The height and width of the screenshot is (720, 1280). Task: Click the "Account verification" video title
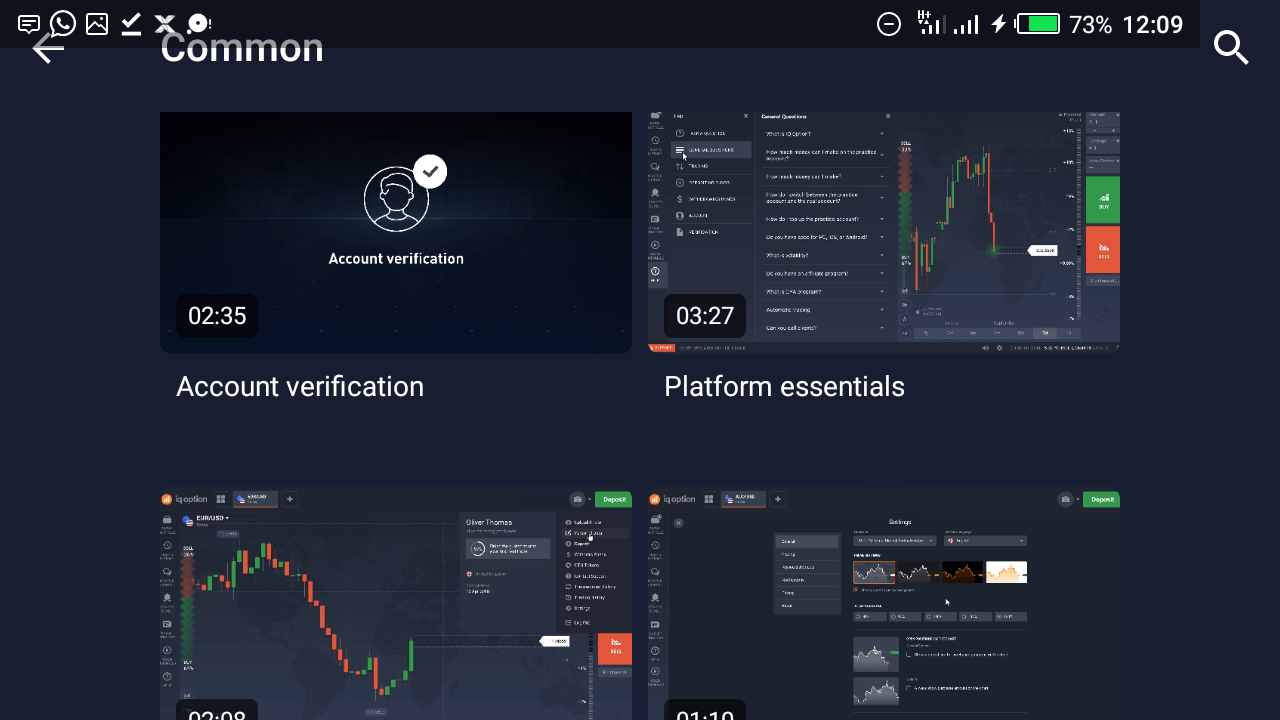(300, 387)
